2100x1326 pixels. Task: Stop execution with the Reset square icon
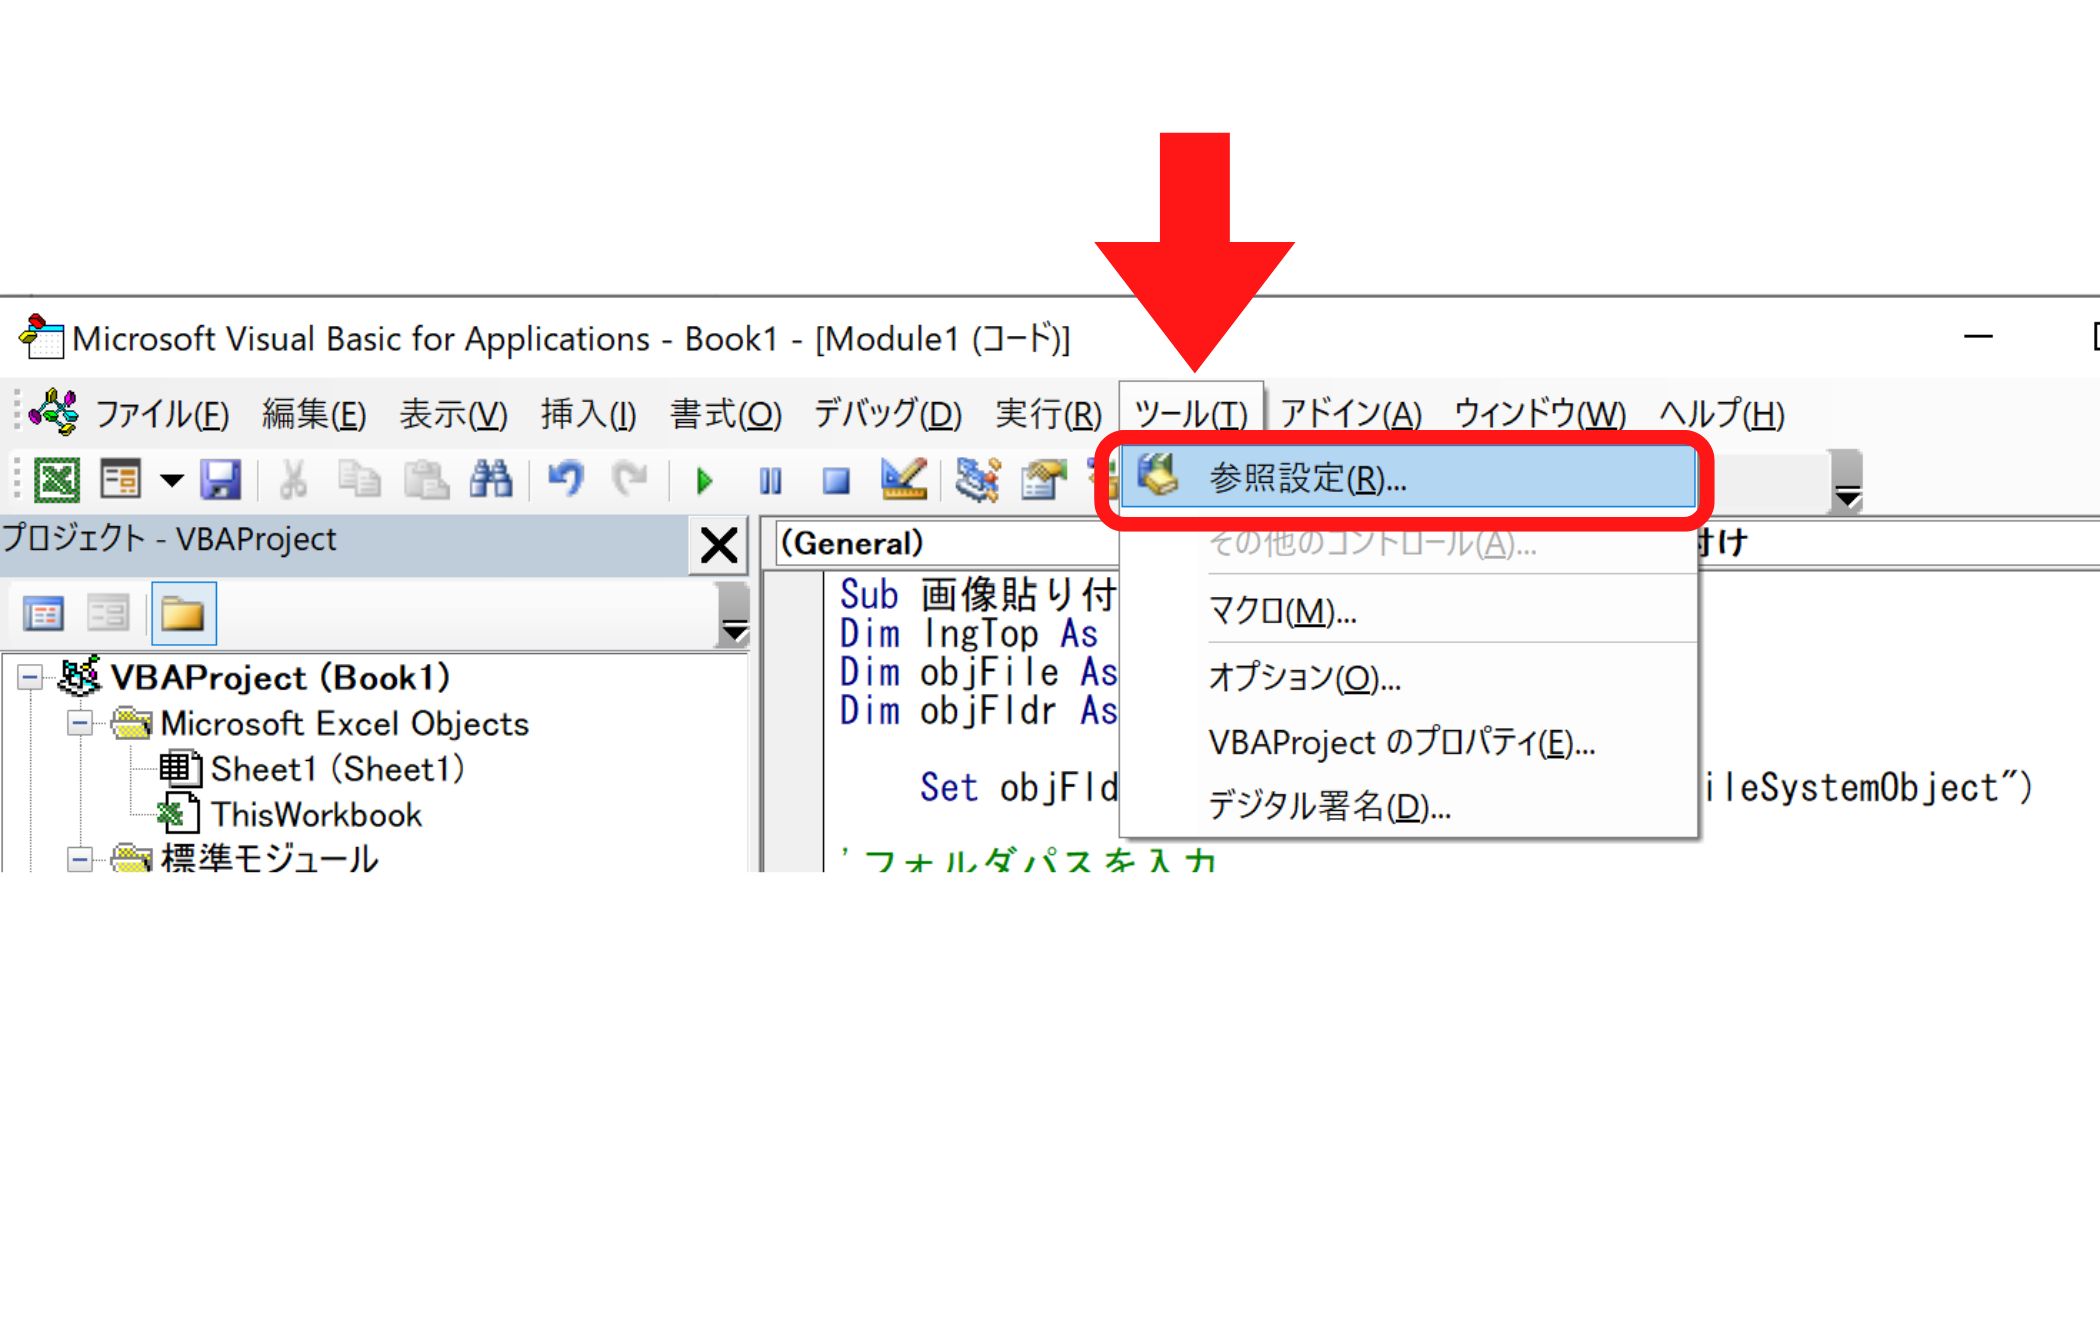836,481
